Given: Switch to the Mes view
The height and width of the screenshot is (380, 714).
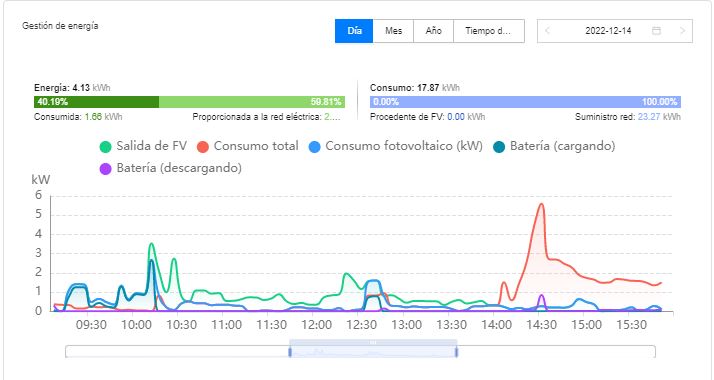Looking at the screenshot, I should coord(393,31).
